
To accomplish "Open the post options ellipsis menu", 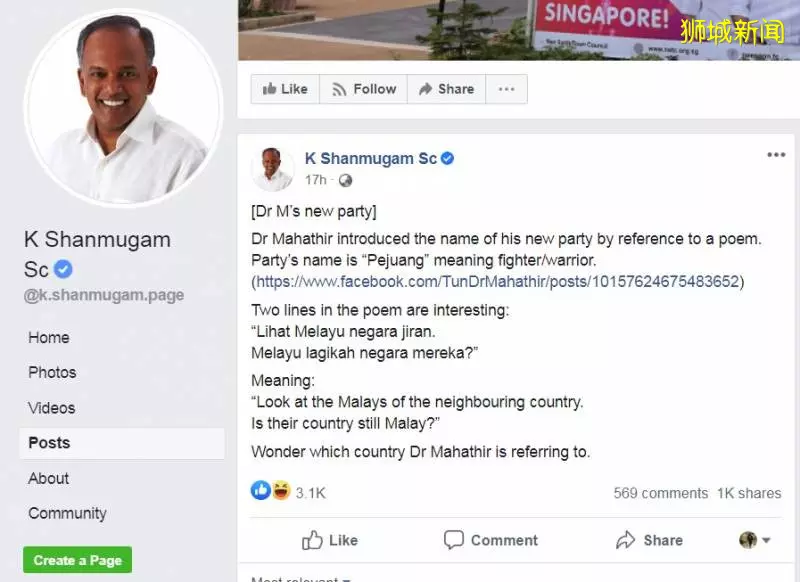I will coord(776,155).
